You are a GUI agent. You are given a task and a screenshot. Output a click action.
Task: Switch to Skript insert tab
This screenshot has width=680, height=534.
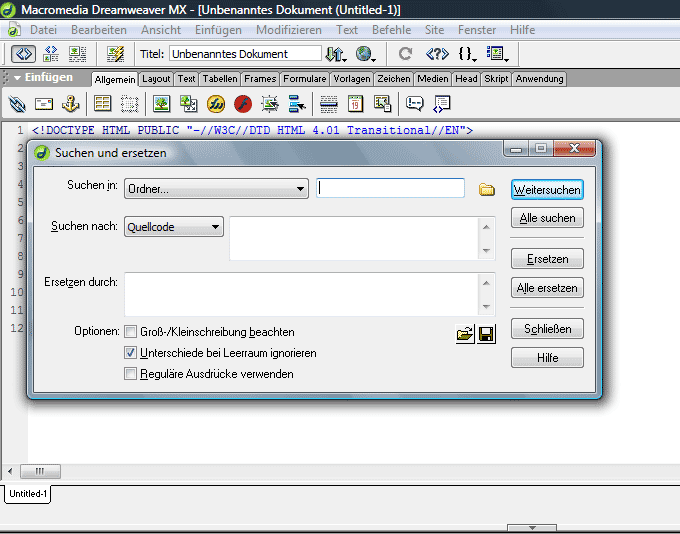pyautogui.click(x=496, y=79)
